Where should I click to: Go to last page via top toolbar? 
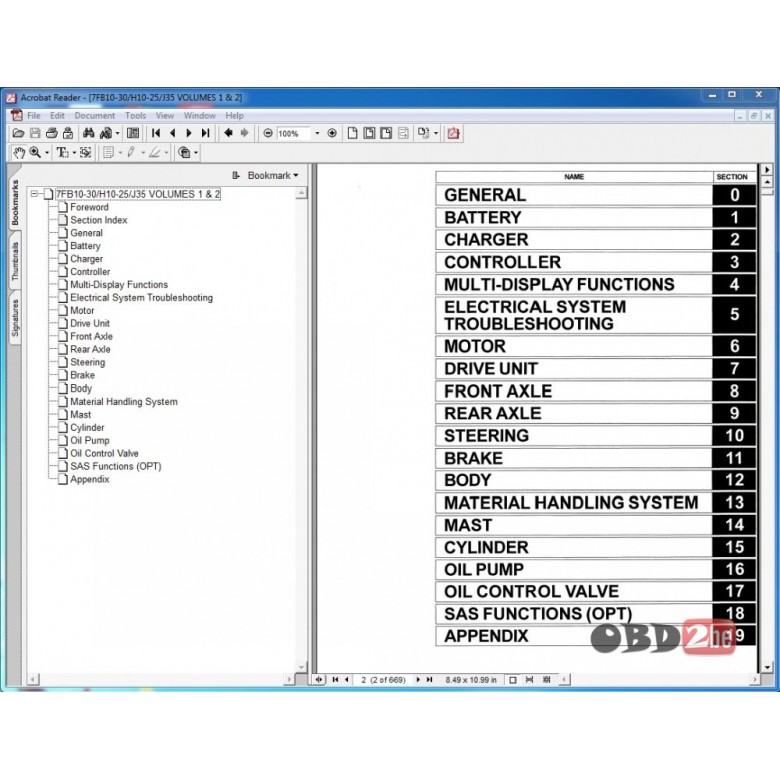(x=205, y=133)
